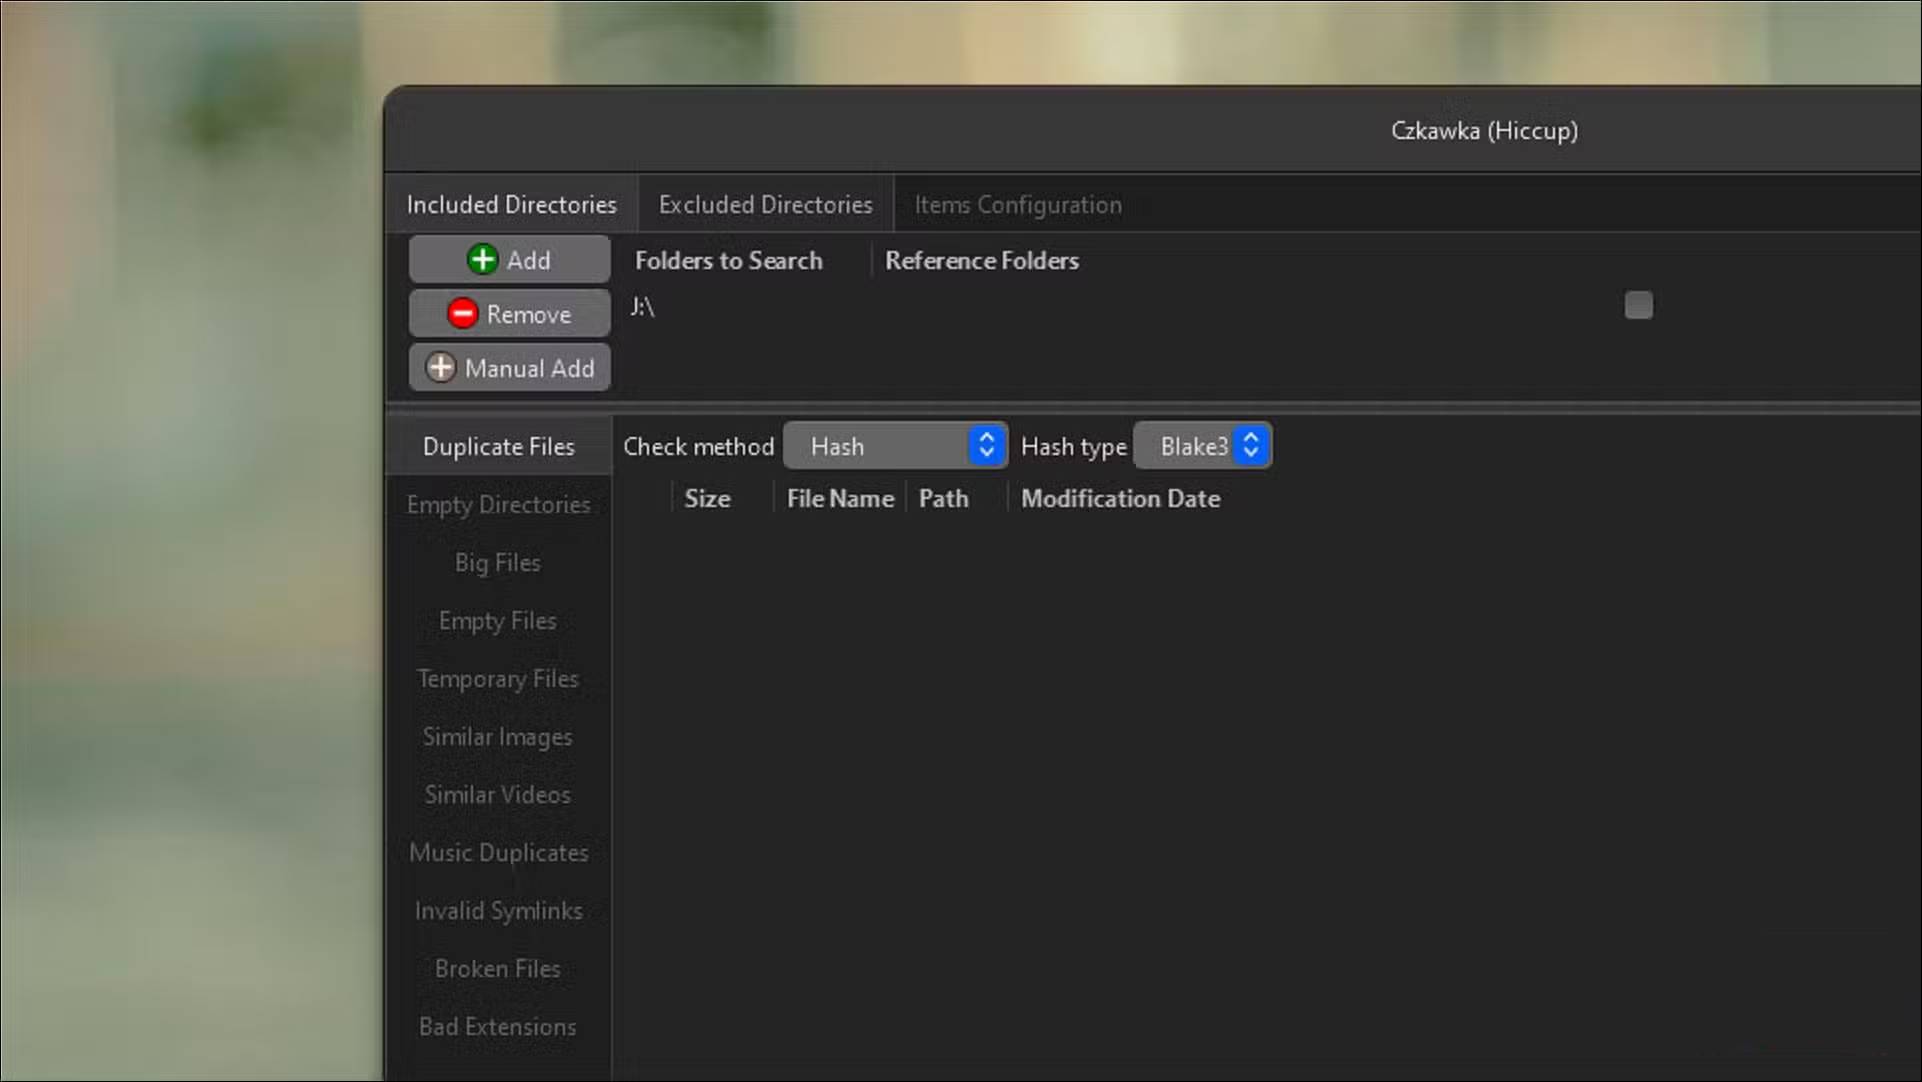Viewport: 1922px width, 1082px height.
Task: Switch to the Excluded Directories tab
Action: pos(764,204)
